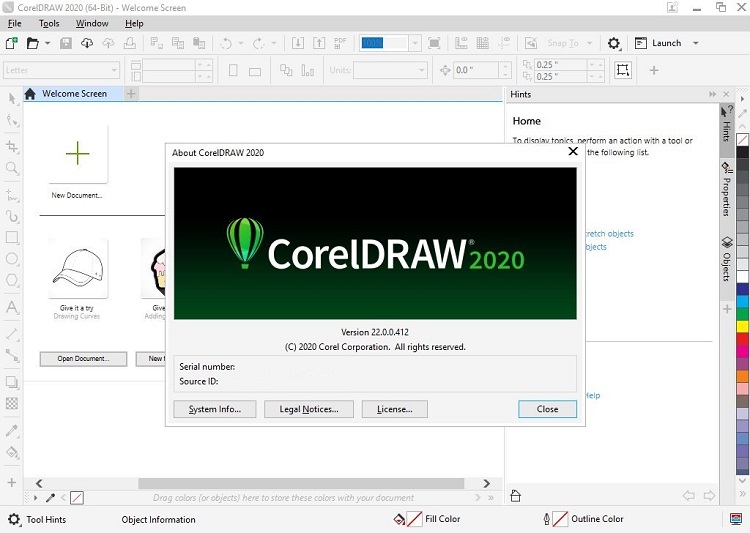The image size is (750, 533).
Task: Select the Freehand tool in toolbox
Action: (12, 216)
